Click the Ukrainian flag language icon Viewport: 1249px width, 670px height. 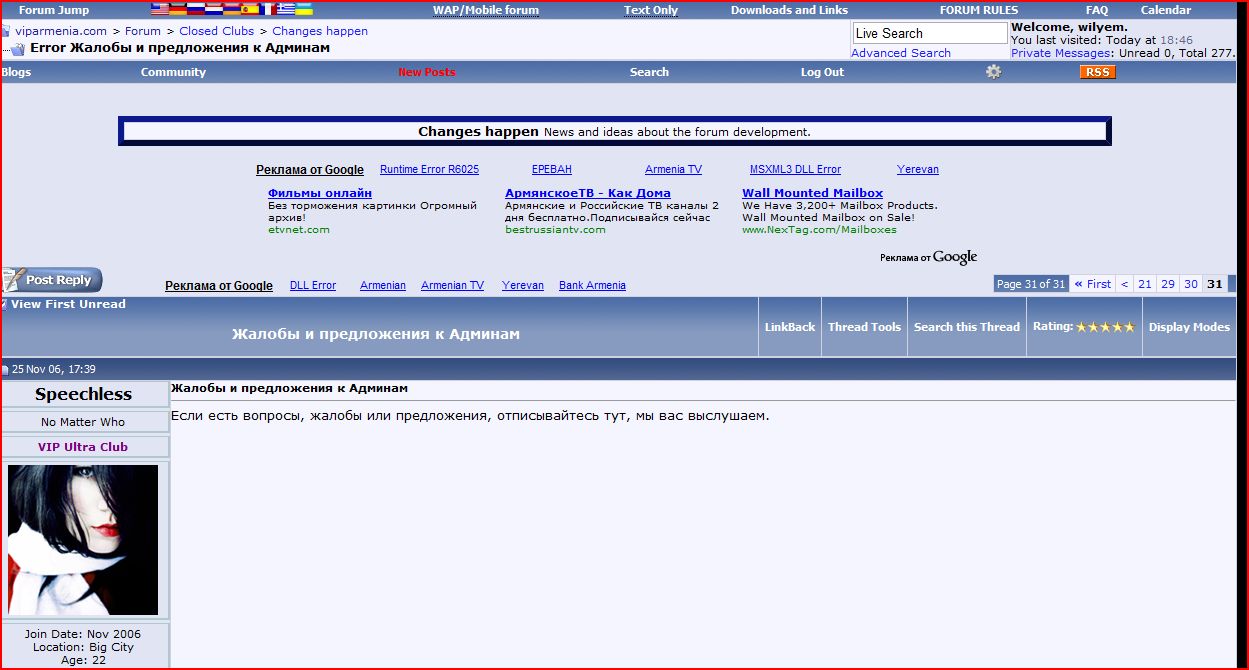[x=304, y=10]
